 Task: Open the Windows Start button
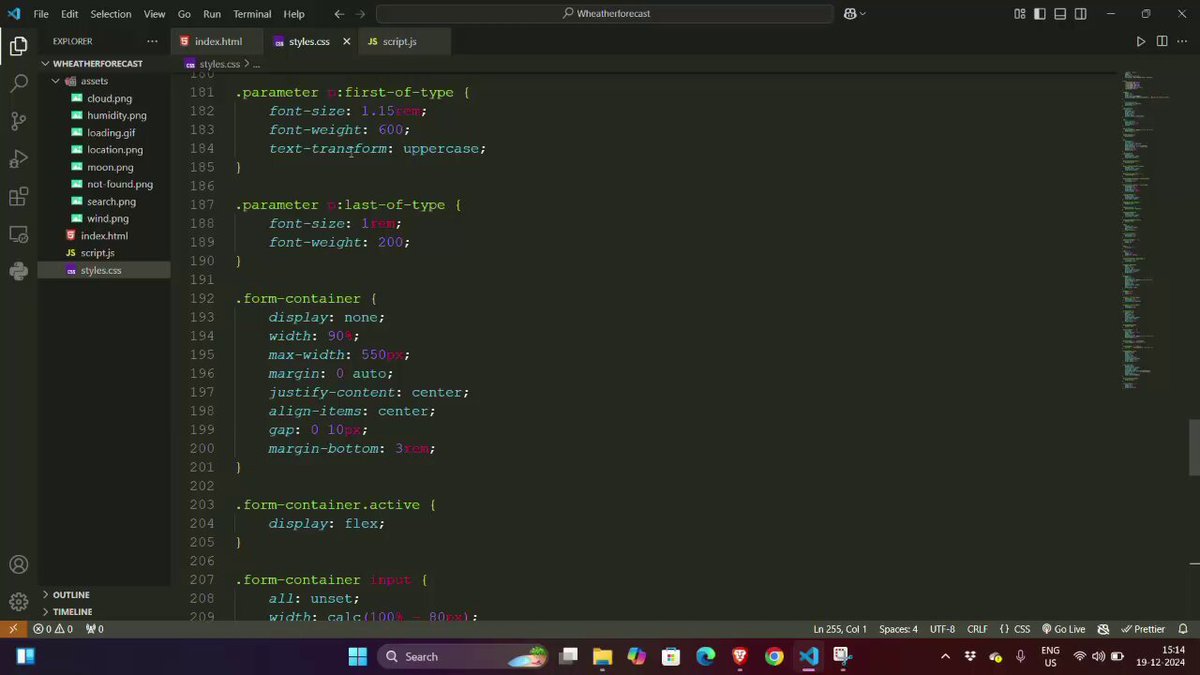tap(357, 657)
